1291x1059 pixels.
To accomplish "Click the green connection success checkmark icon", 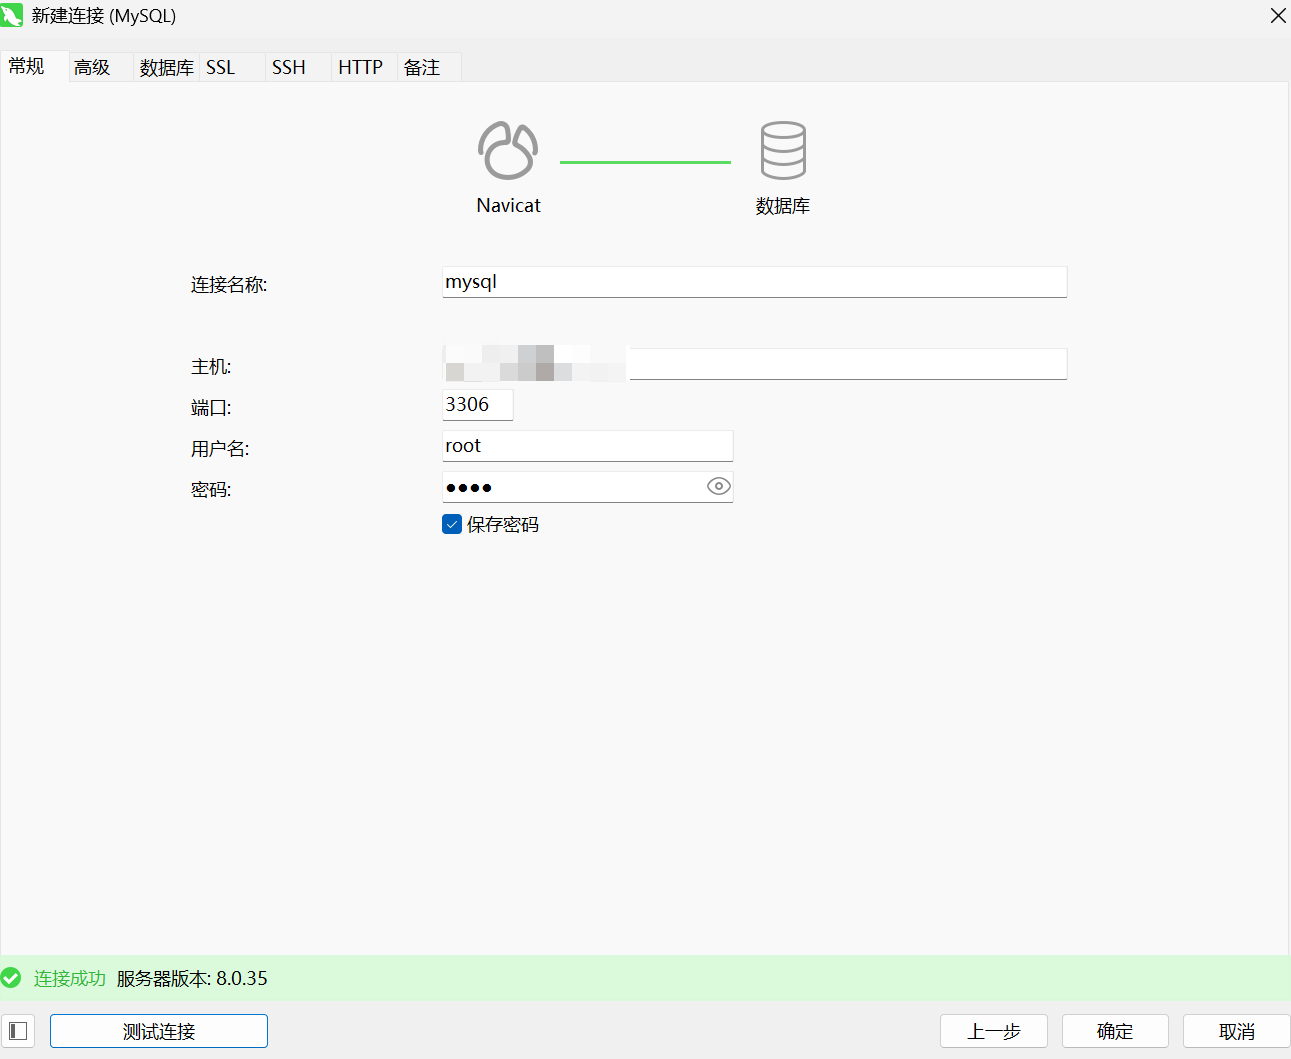I will (x=11, y=978).
